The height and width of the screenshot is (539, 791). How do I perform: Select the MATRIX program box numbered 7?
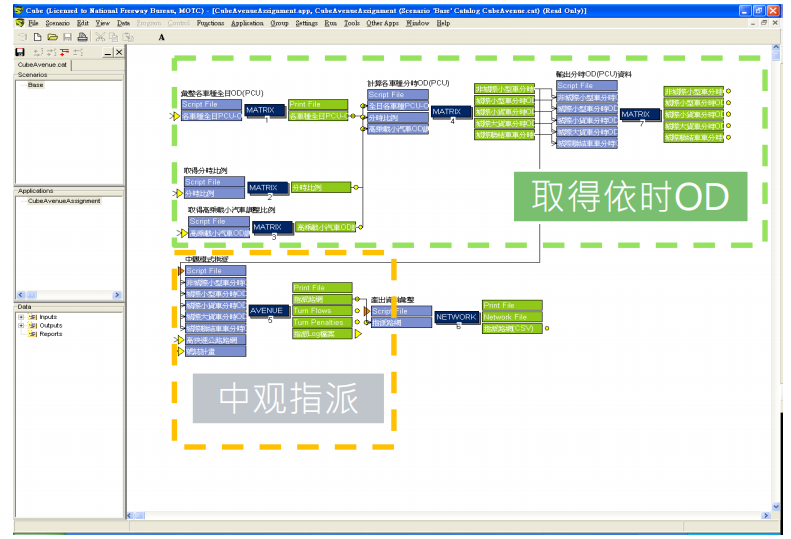click(x=640, y=114)
